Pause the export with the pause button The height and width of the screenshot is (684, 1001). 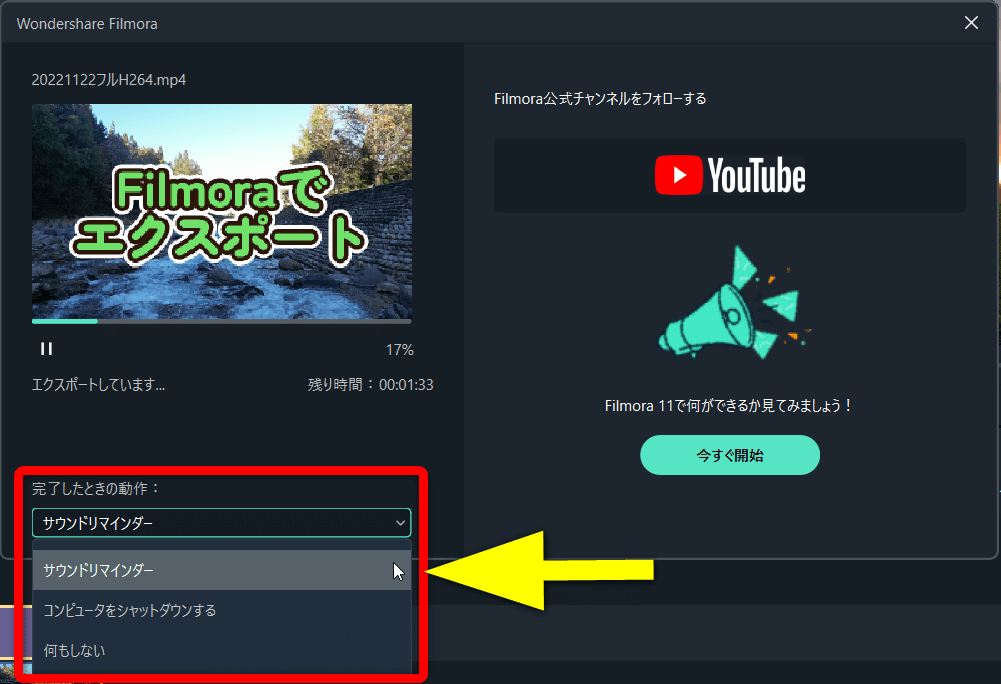pyautogui.click(x=47, y=349)
